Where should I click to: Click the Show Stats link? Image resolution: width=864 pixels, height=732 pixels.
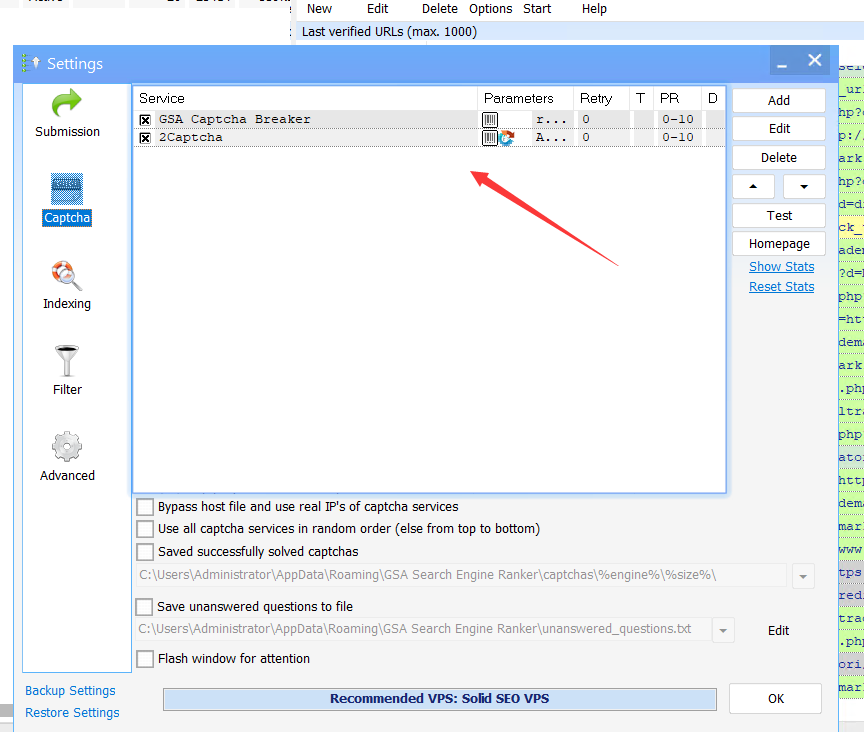781,266
